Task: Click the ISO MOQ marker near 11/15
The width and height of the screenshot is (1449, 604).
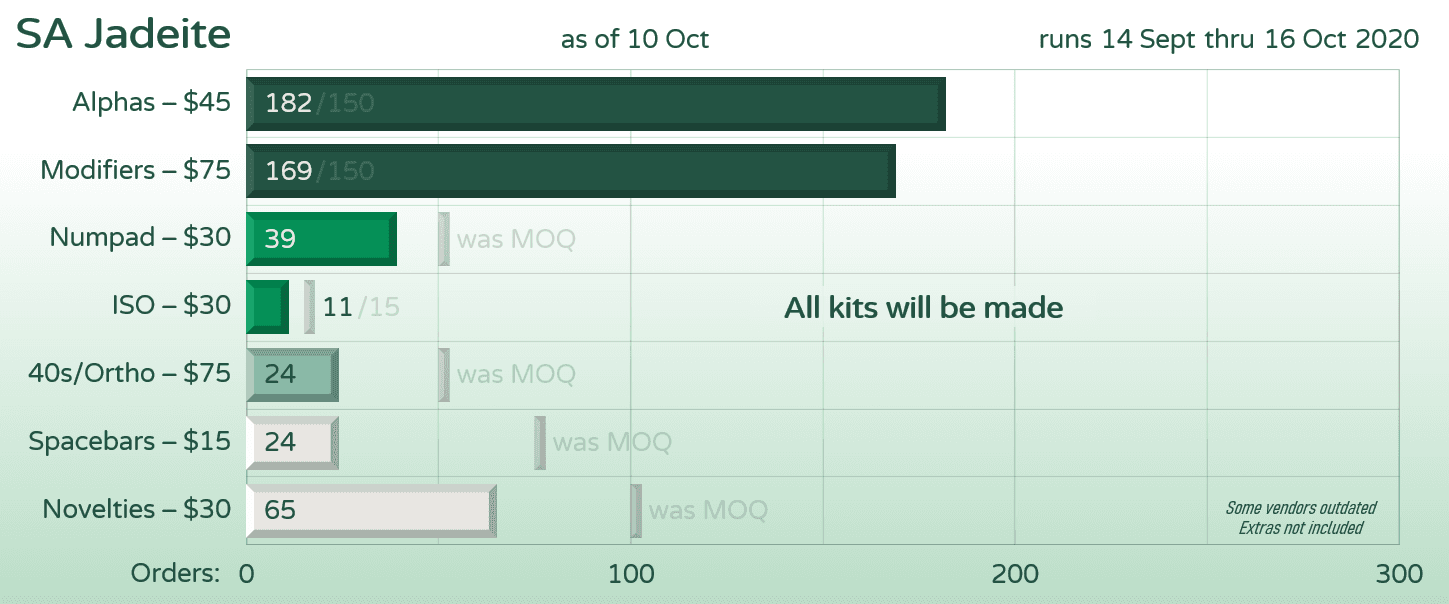Action: coord(309,306)
